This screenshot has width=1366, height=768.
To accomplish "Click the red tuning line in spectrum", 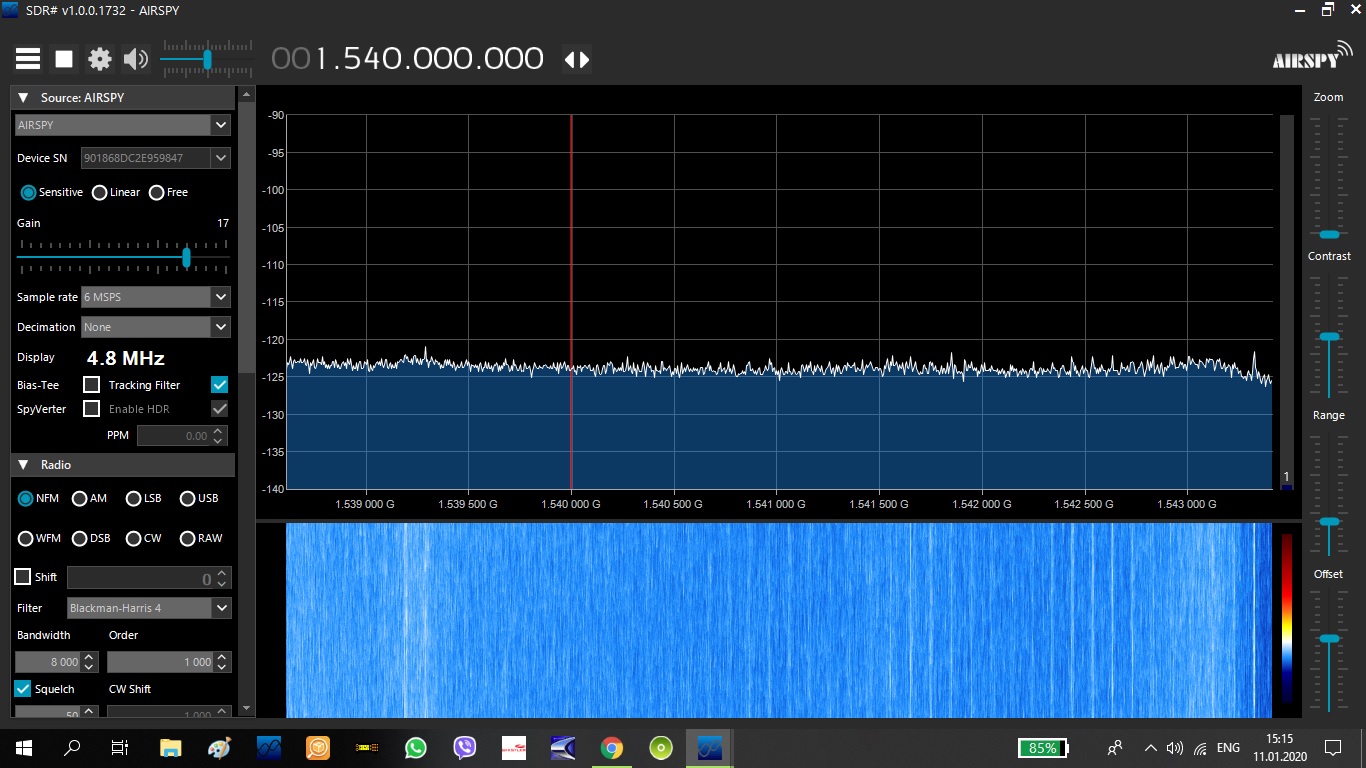I will click(571, 301).
